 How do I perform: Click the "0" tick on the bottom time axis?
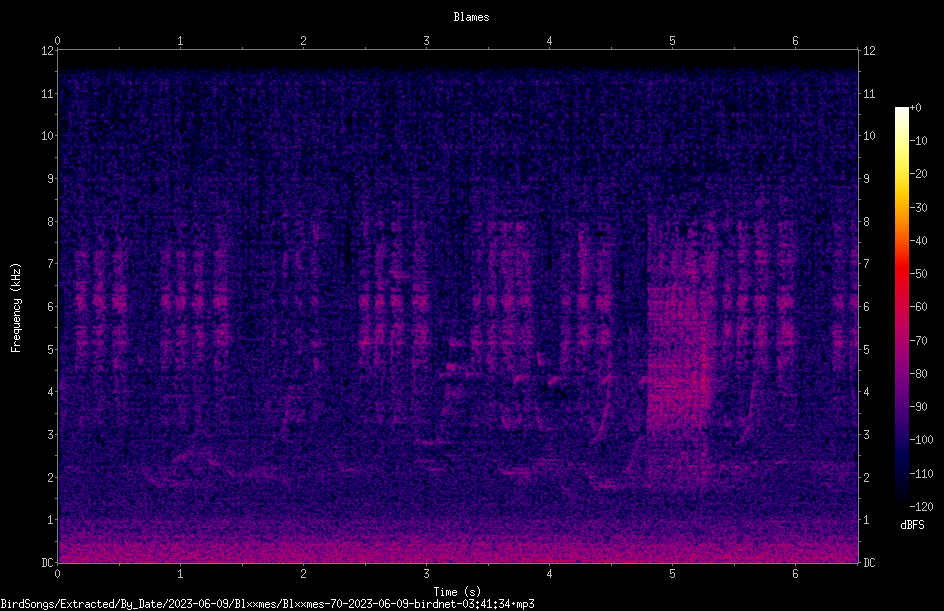(x=57, y=574)
